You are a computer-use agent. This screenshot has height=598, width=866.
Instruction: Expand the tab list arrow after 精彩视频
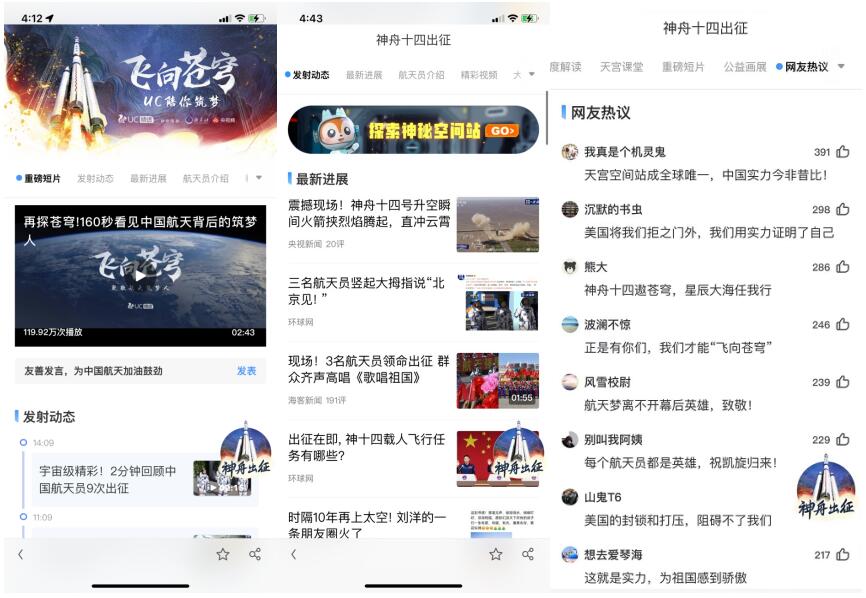point(531,74)
